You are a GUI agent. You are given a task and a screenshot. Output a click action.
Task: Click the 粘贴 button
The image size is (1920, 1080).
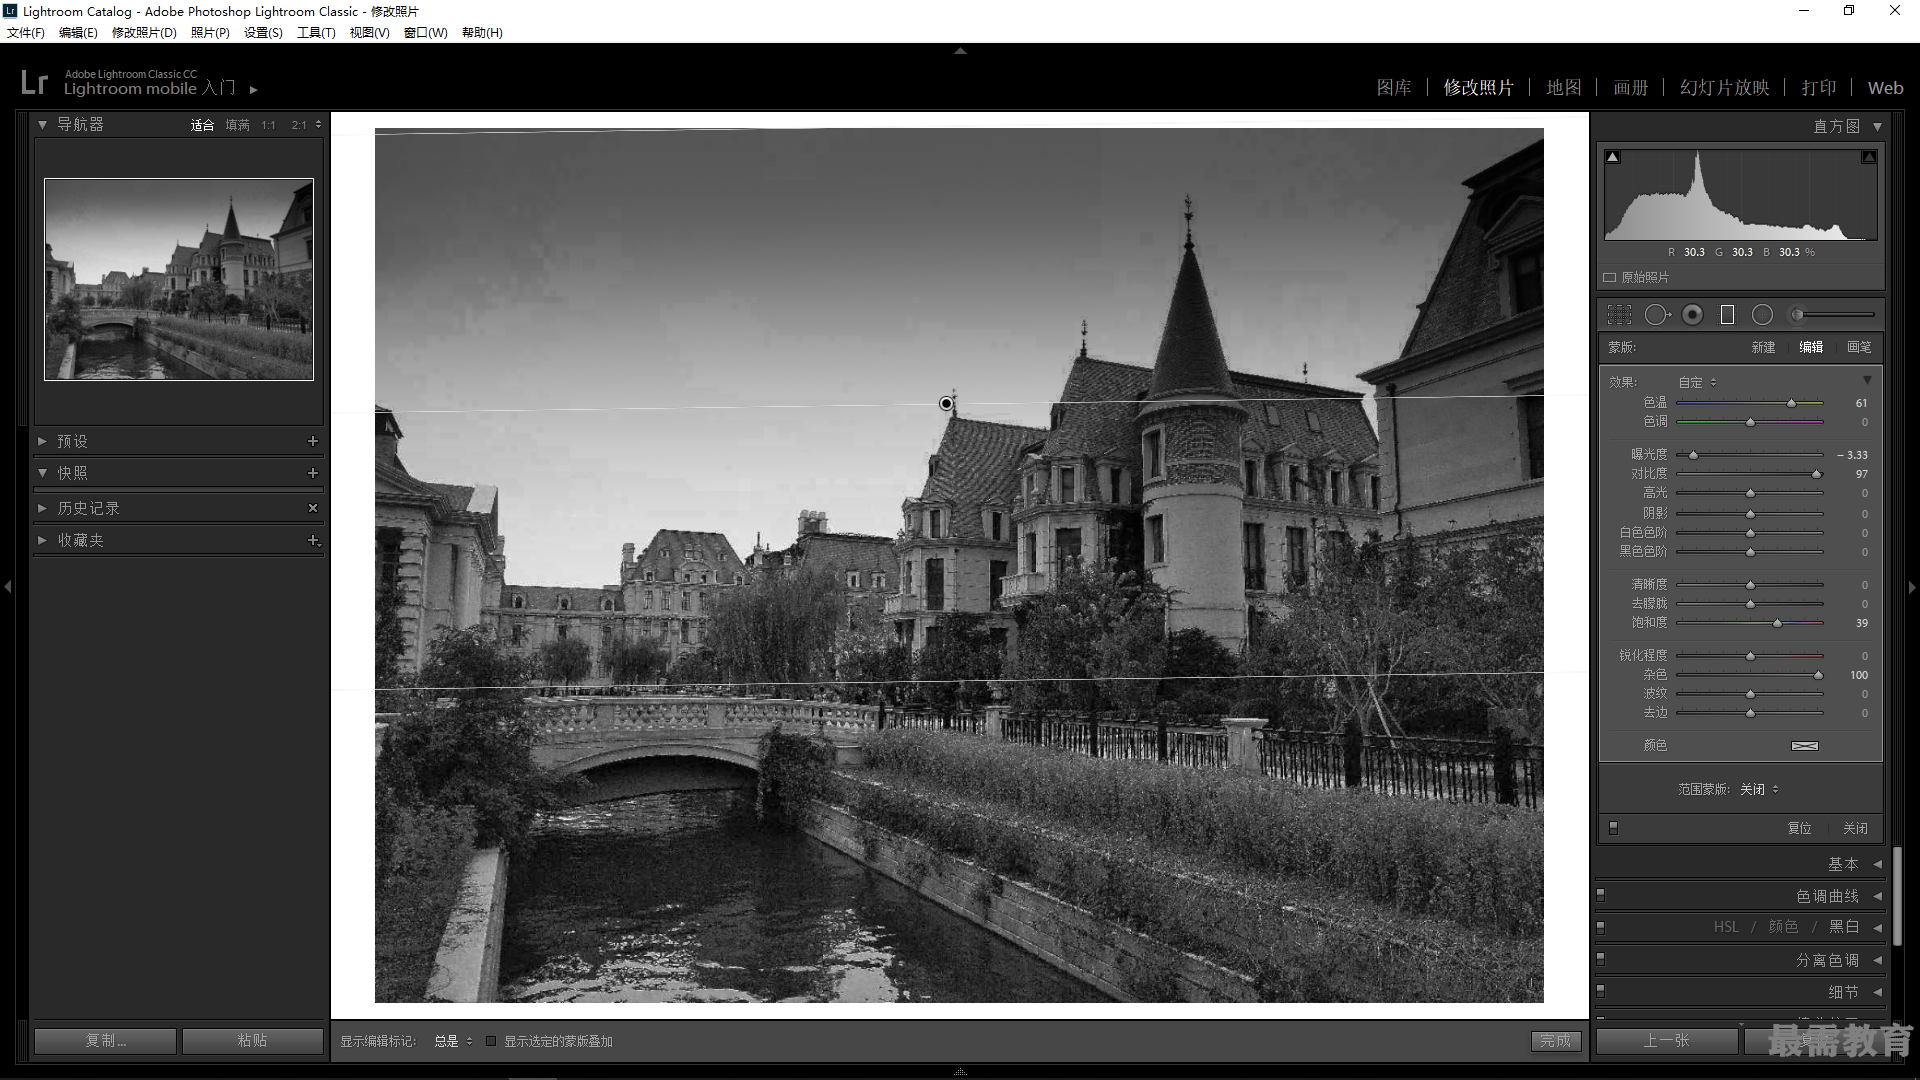coord(253,1041)
